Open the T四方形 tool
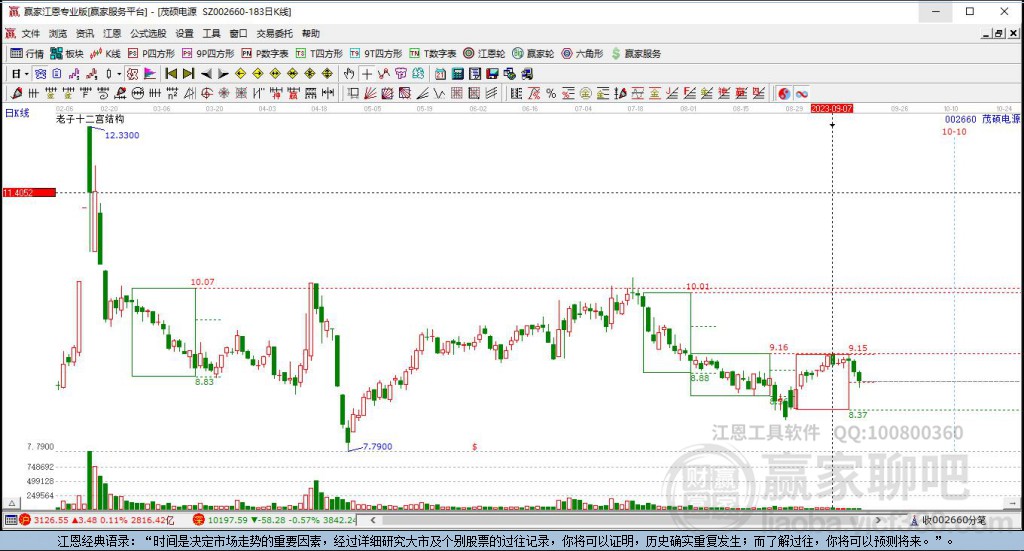The image size is (1024, 551). (319, 54)
